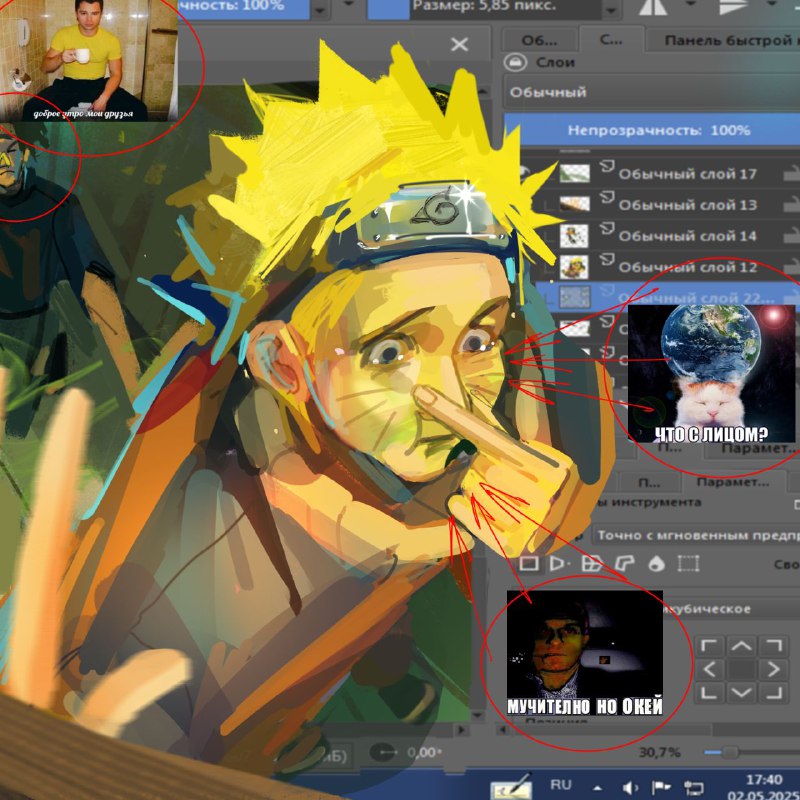
Task: Set anchor point to bottom center
Action: (x=741, y=692)
